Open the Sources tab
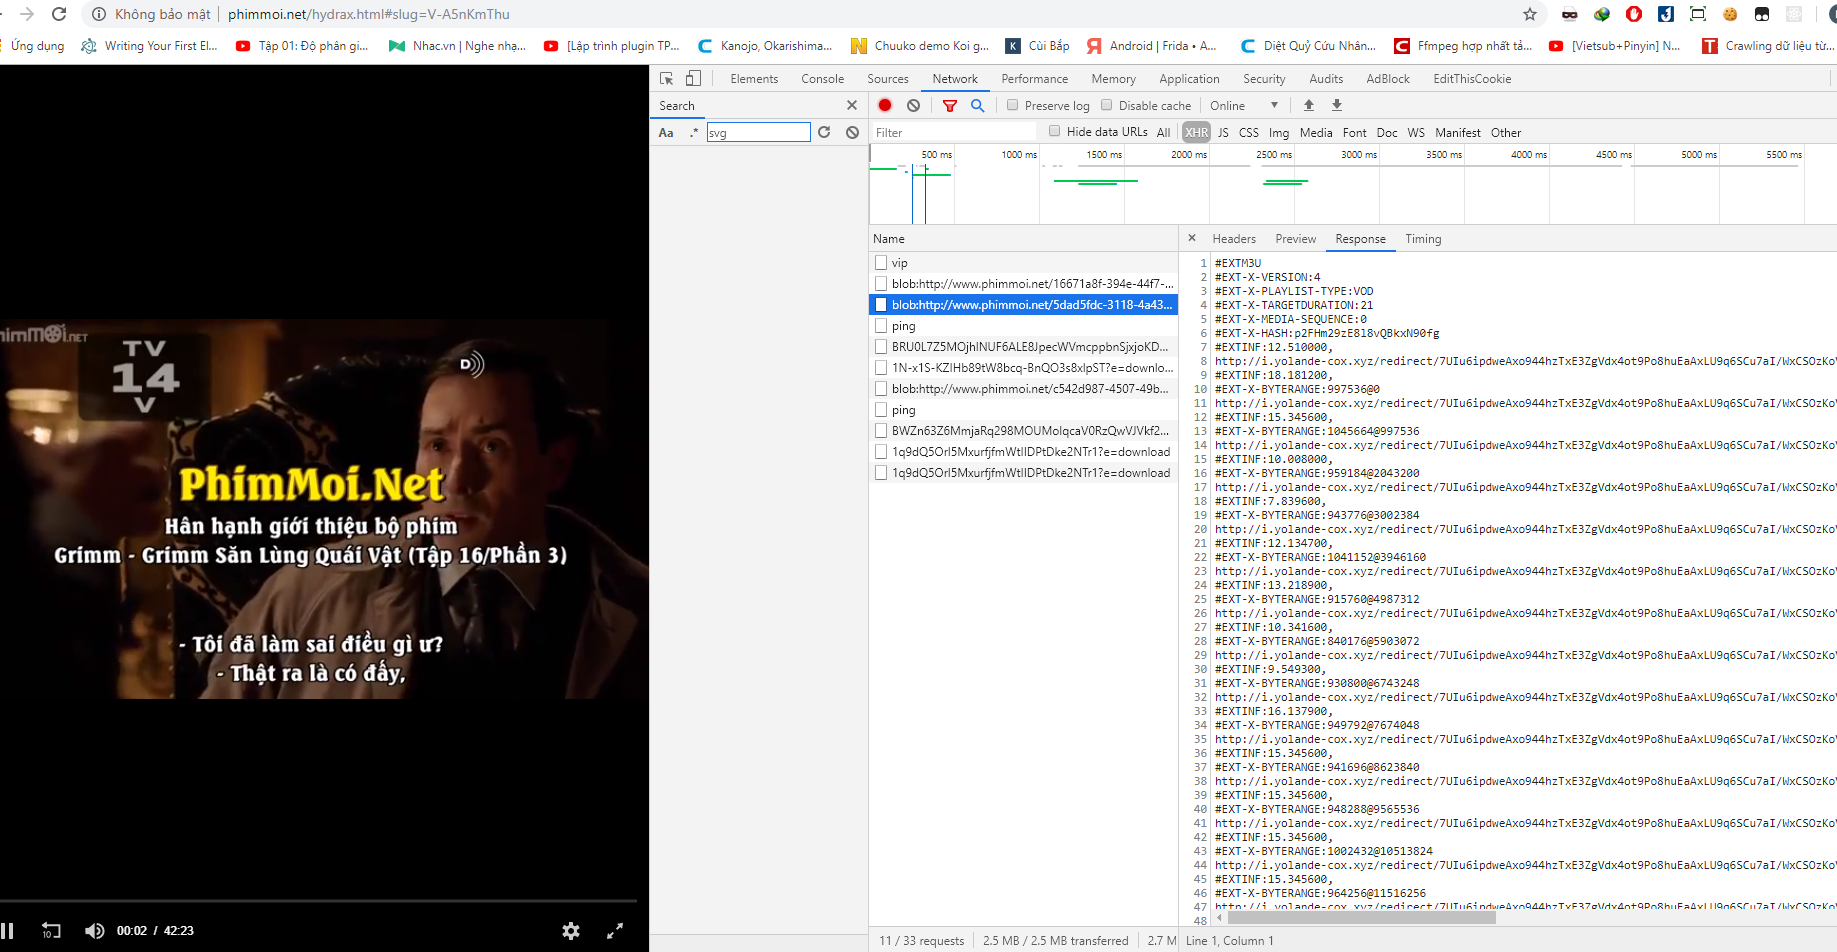 (x=888, y=78)
